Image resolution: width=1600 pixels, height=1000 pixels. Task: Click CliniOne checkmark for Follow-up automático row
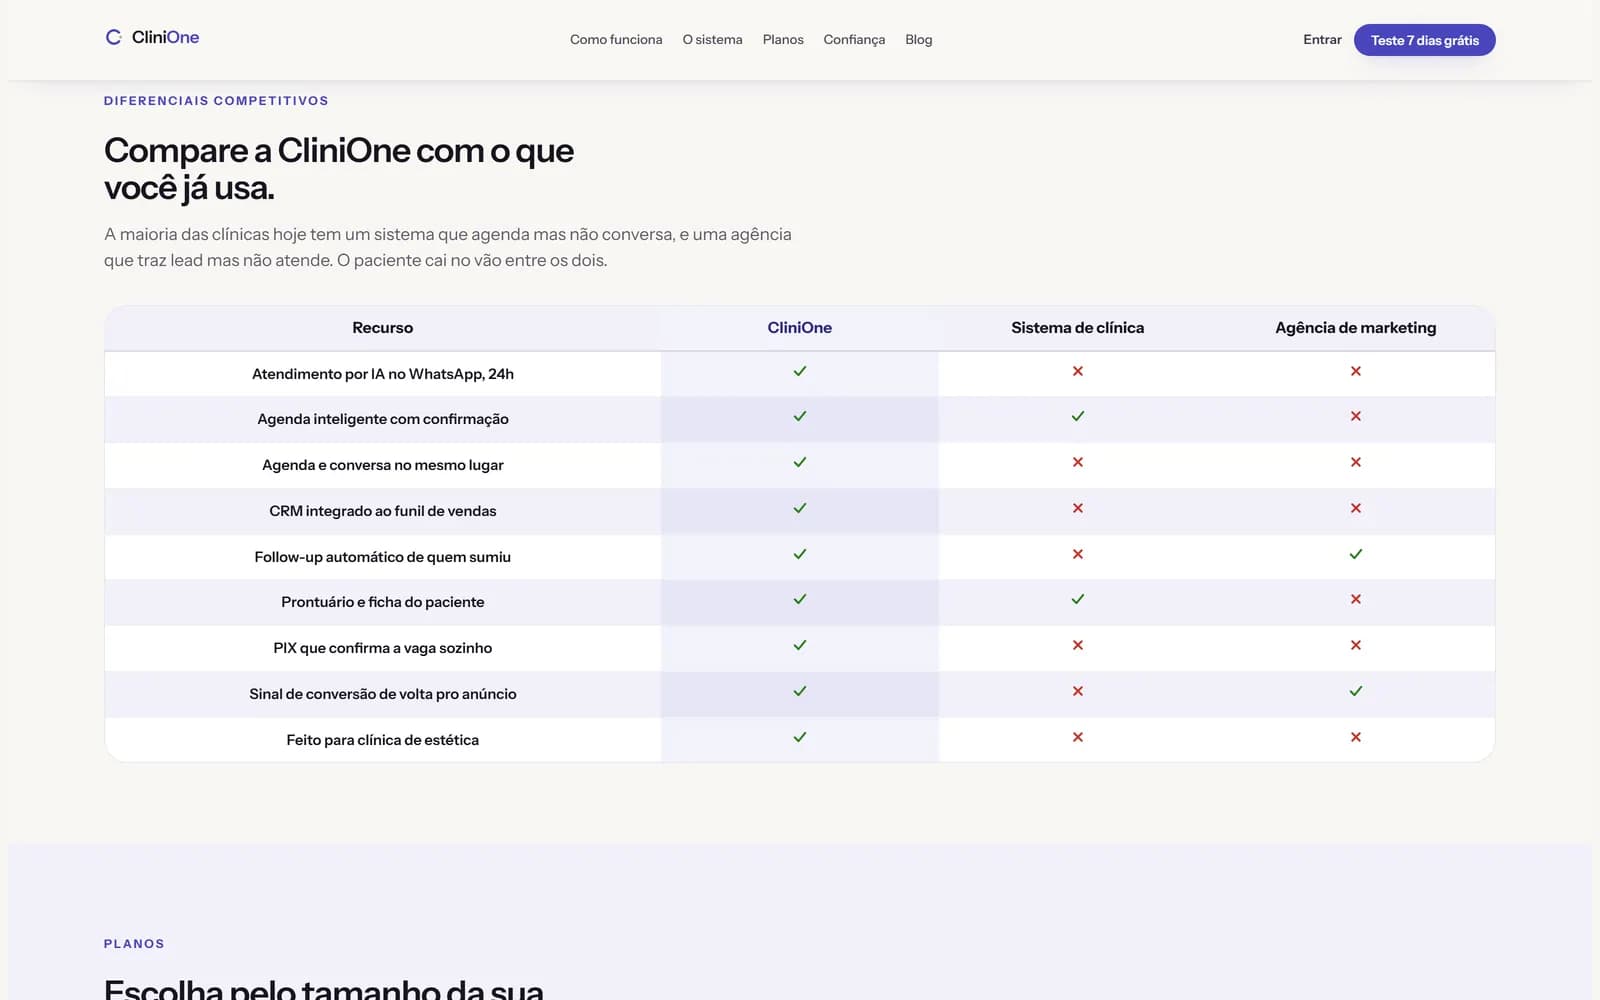[800, 554]
